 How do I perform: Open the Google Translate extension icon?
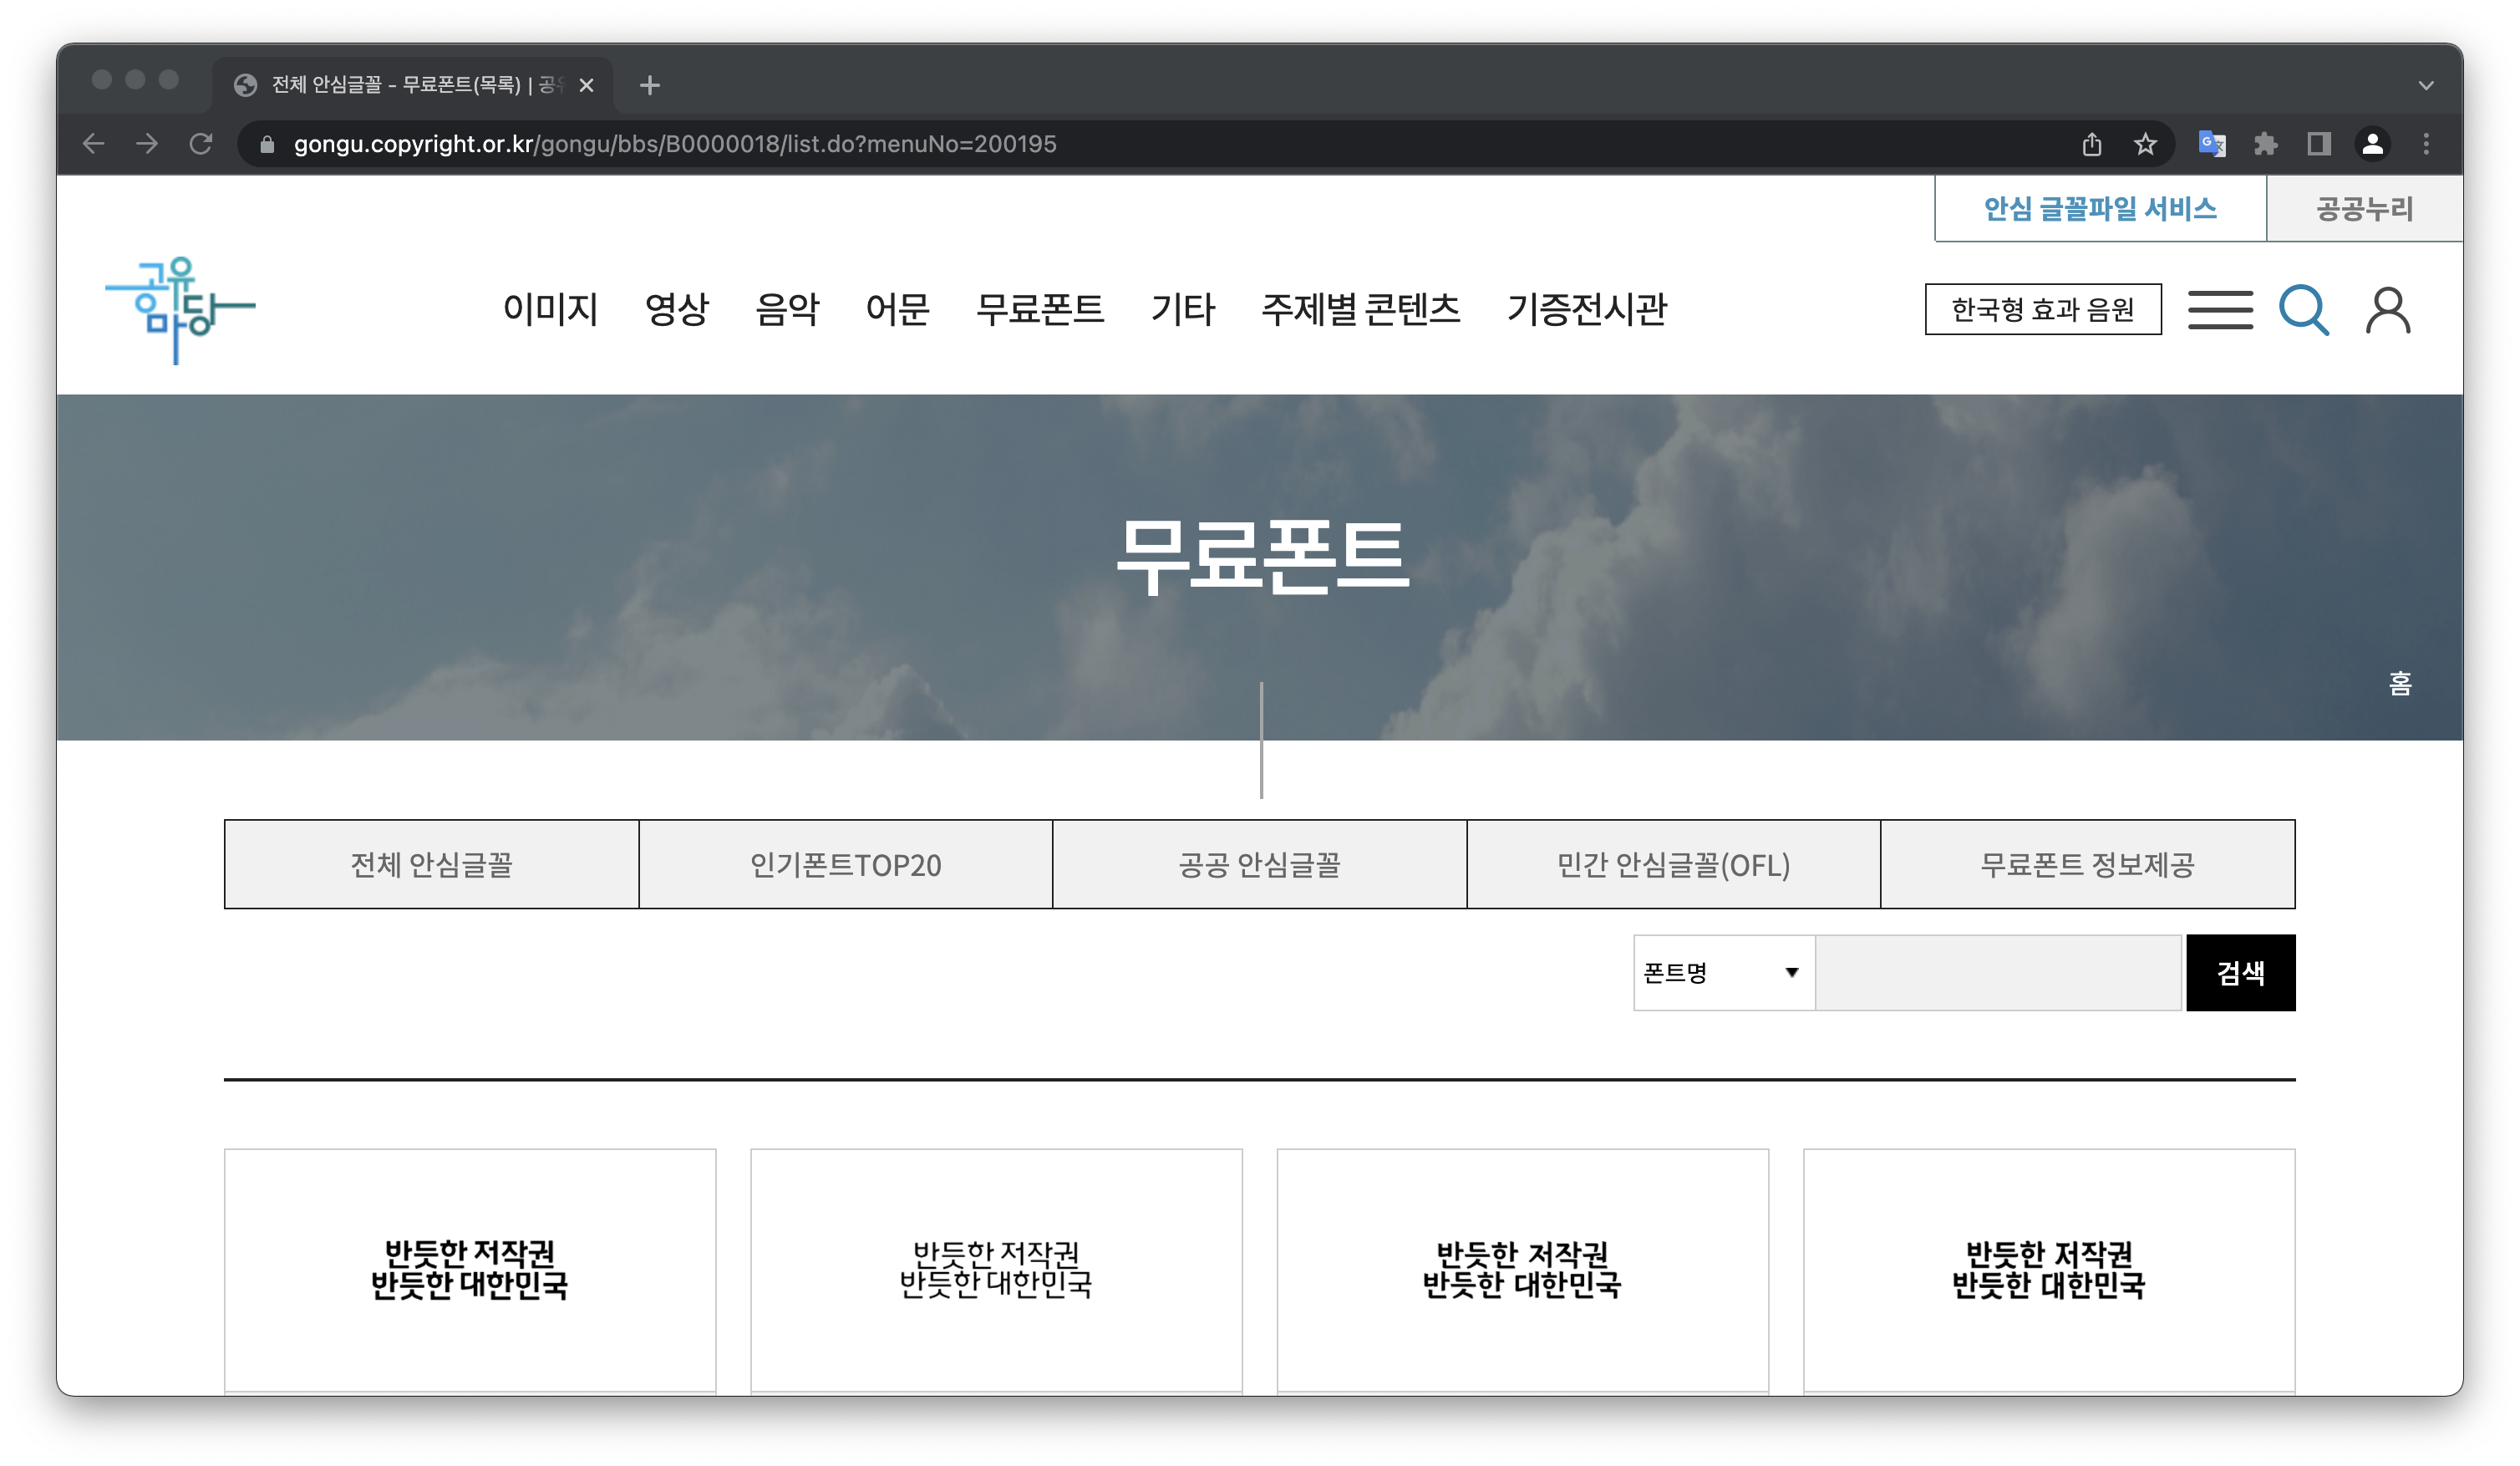coord(2211,144)
